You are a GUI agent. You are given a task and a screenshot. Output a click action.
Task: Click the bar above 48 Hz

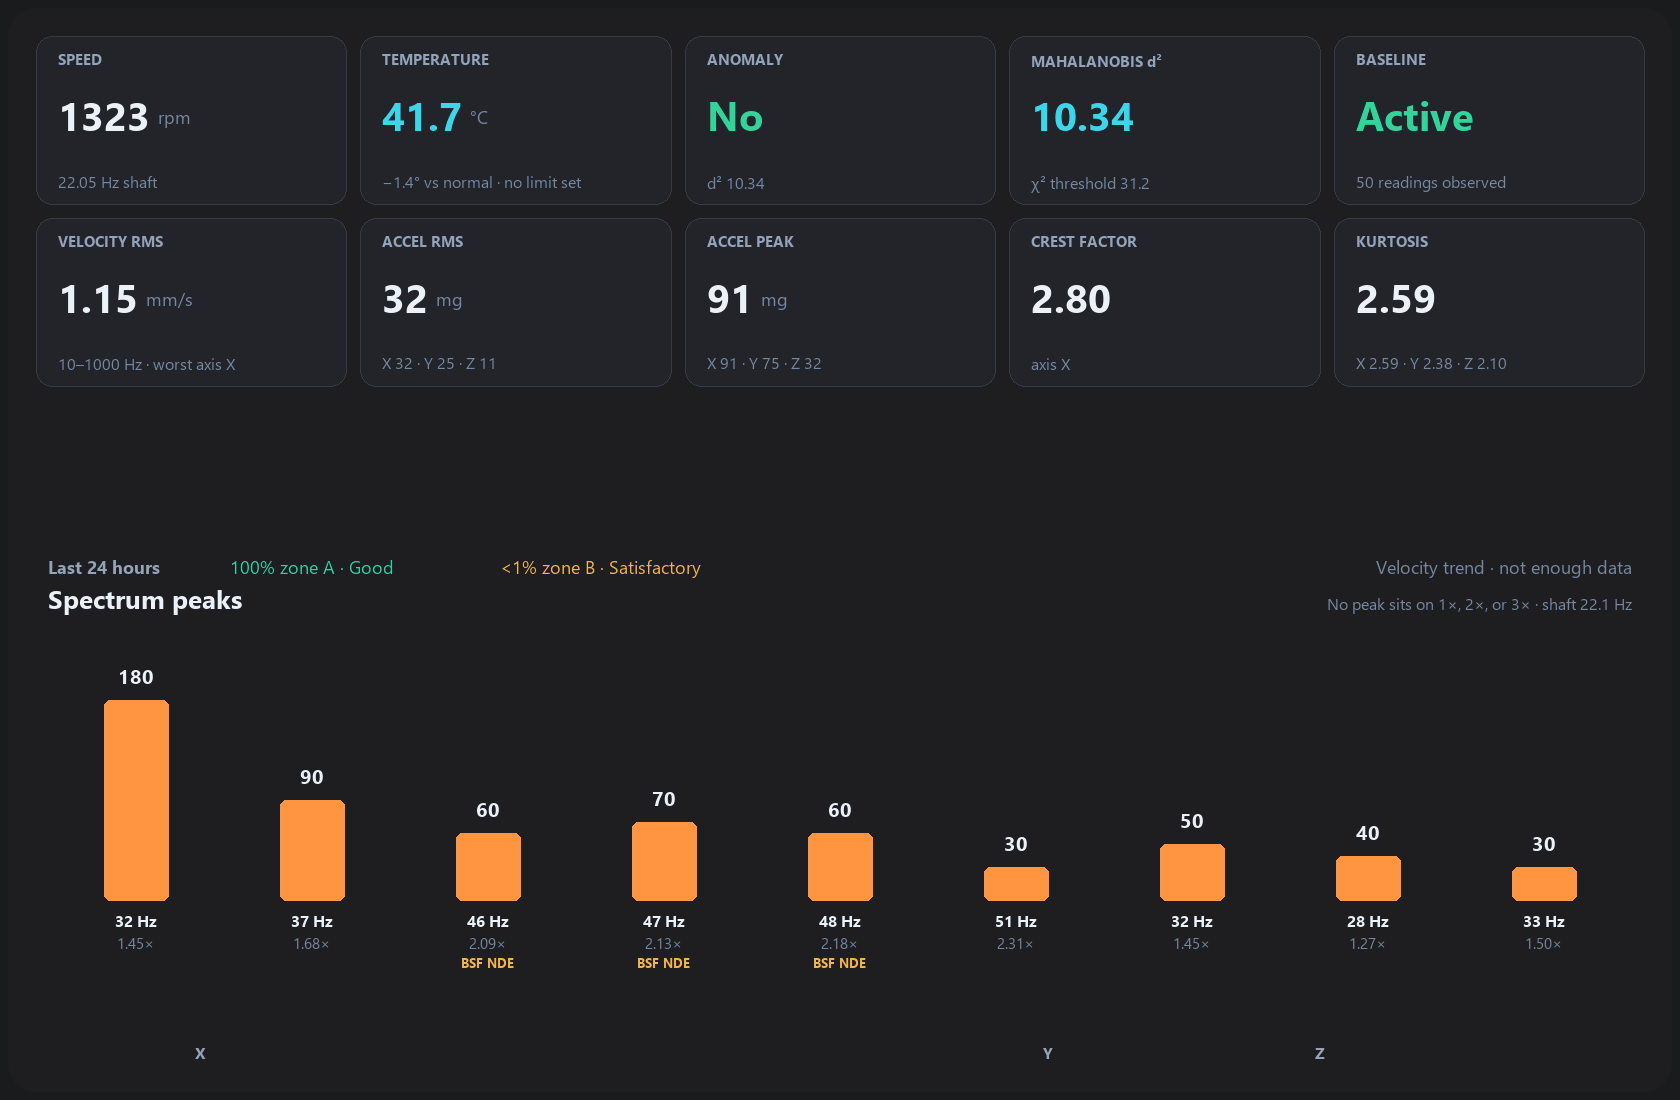tap(840, 867)
